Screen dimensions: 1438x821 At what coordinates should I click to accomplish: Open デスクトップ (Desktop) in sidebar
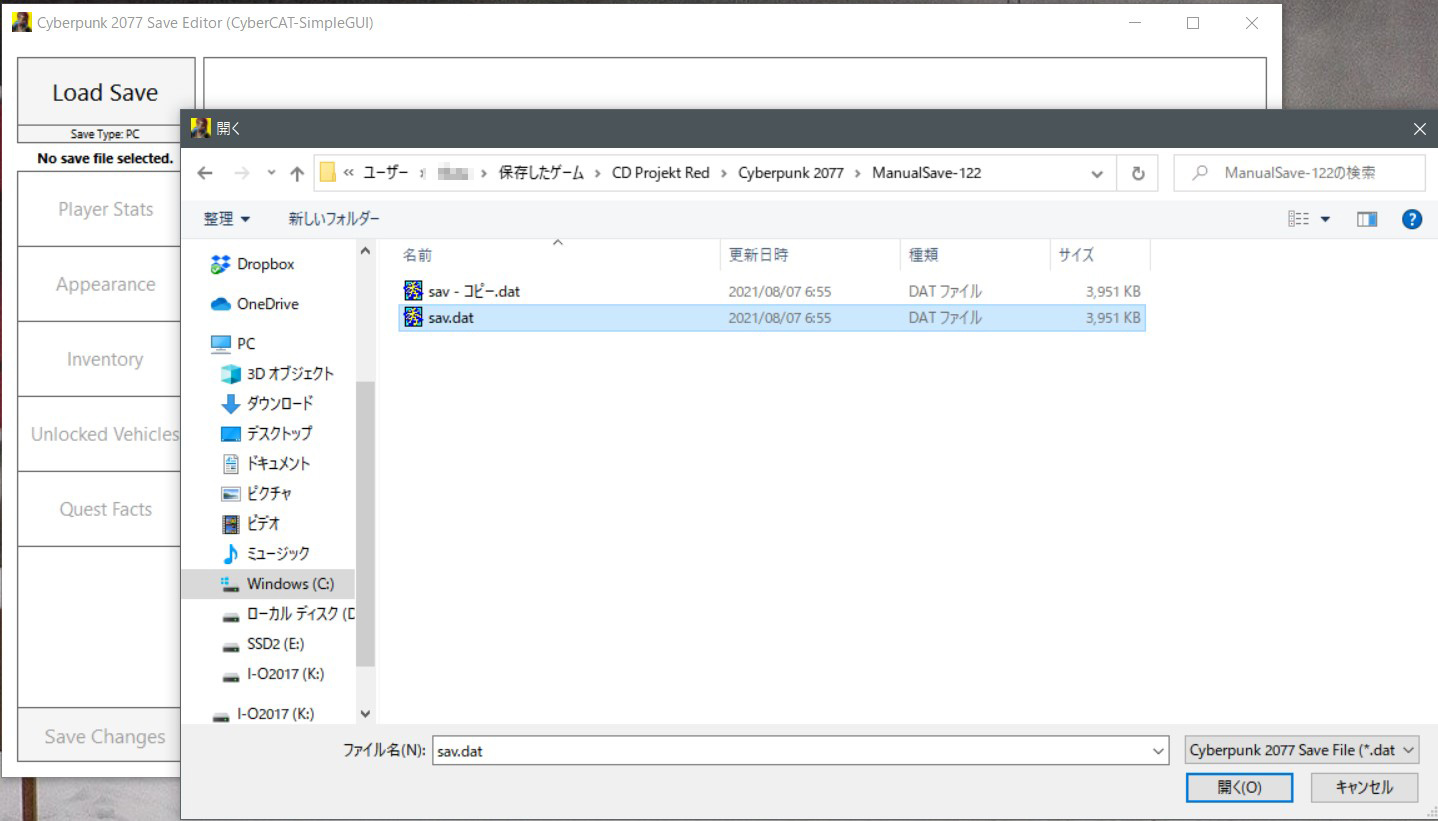[x=279, y=433]
